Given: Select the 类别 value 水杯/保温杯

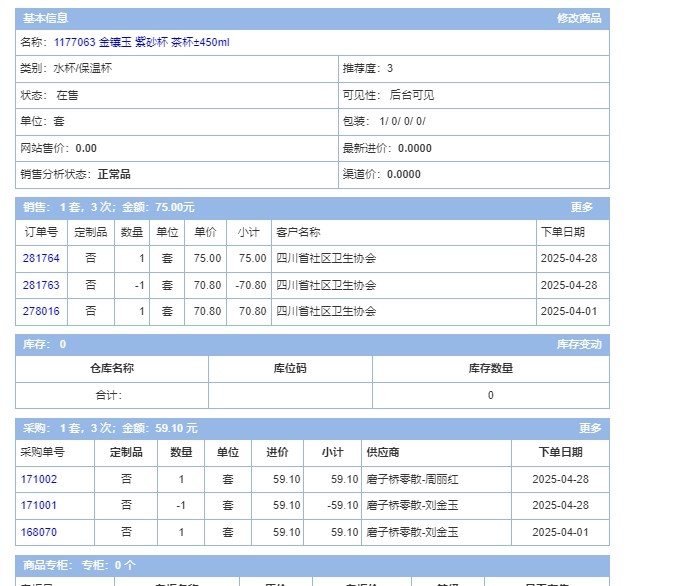Looking at the screenshot, I should tap(83, 68).
